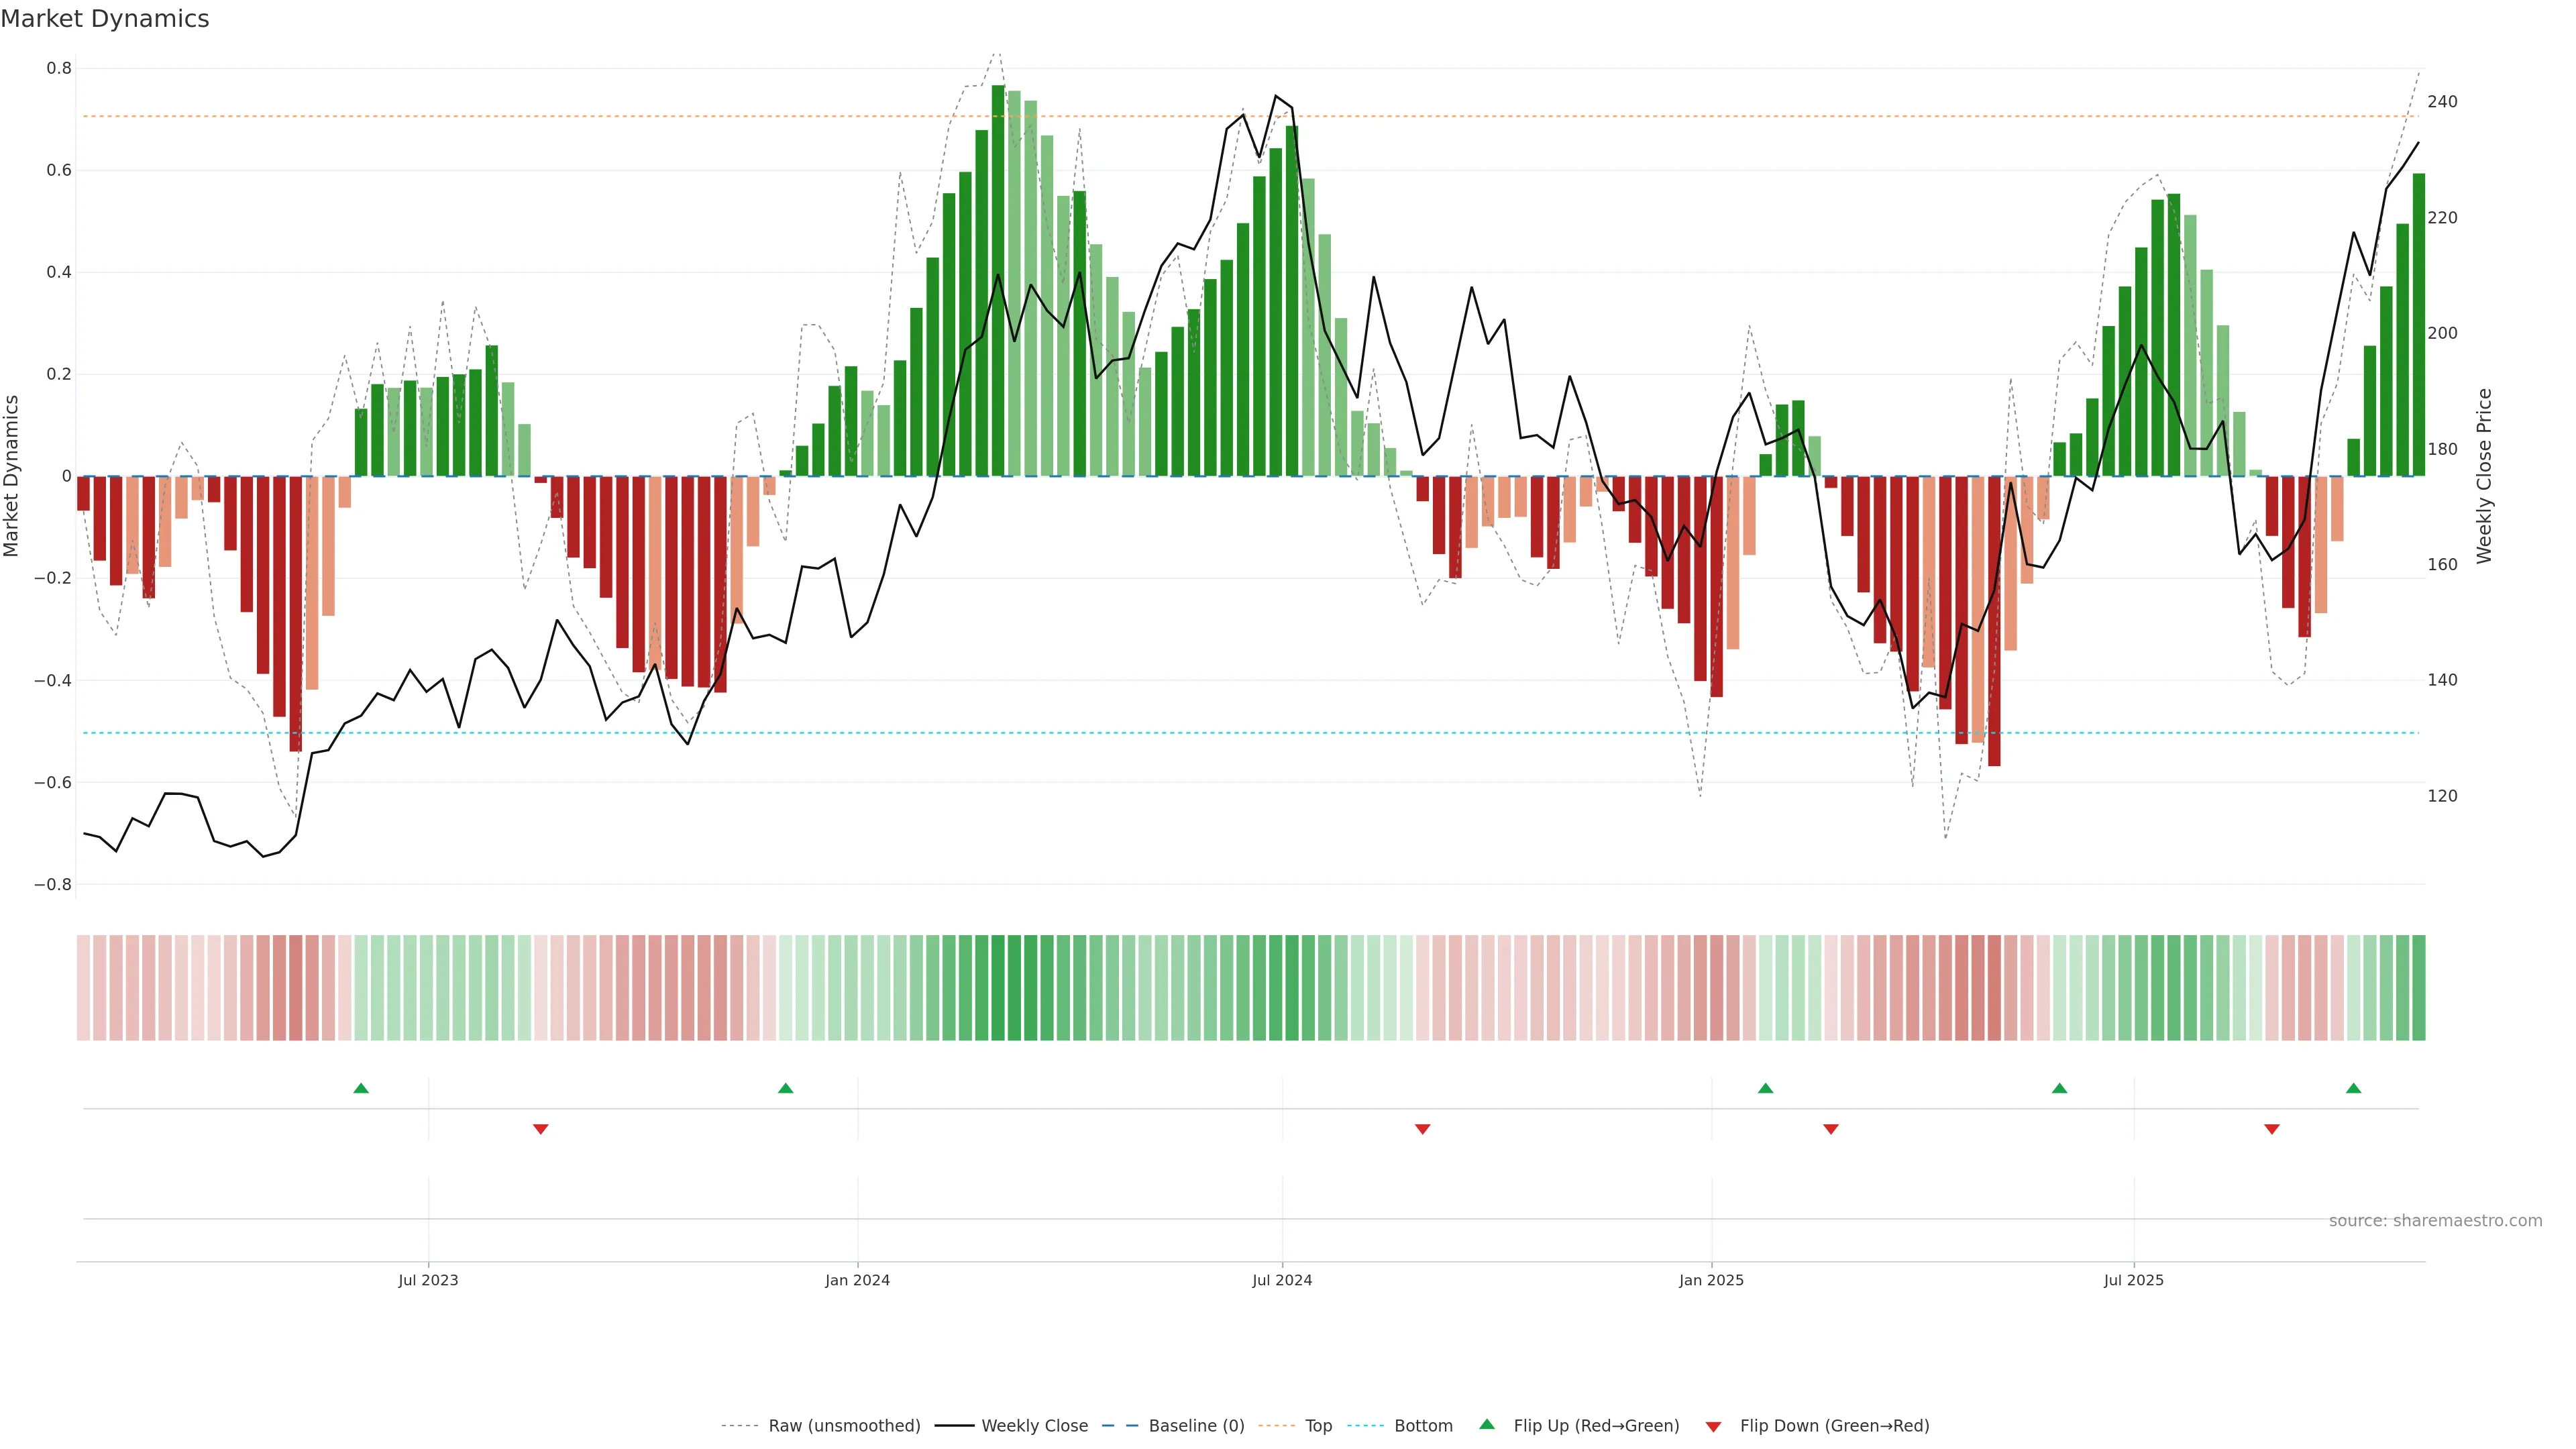
Task: Click the rightmost green flip-up triangle marker
Action: coord(2353,1088)
